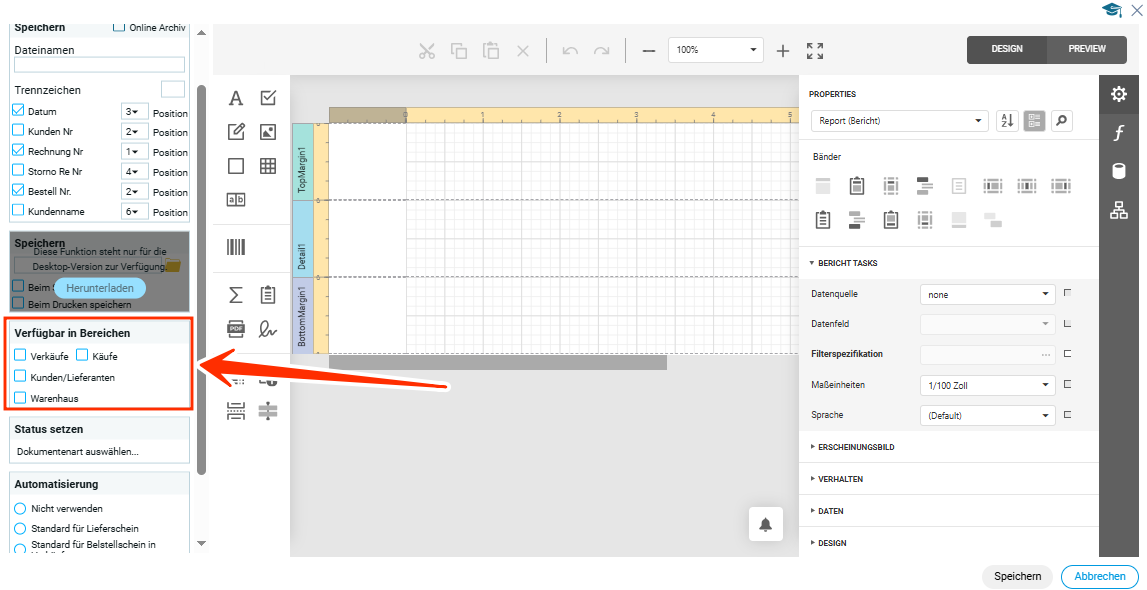This screenshot has width=1147, height=590.
Task: Open the Expressions tab icon
Action: pos(1119,133)
